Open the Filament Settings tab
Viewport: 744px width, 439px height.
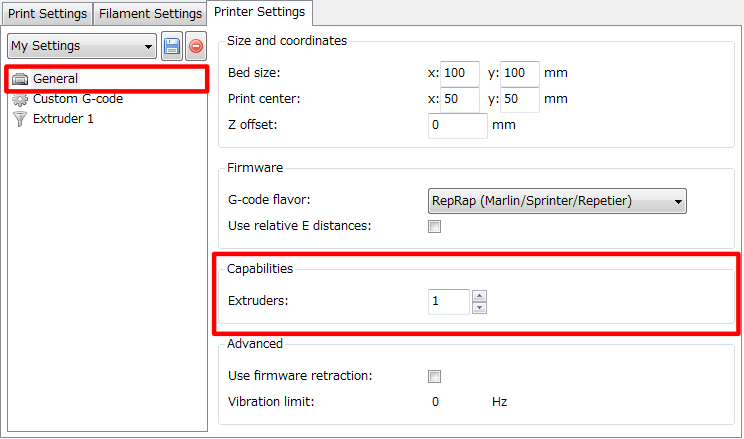[x=150, y=14]
